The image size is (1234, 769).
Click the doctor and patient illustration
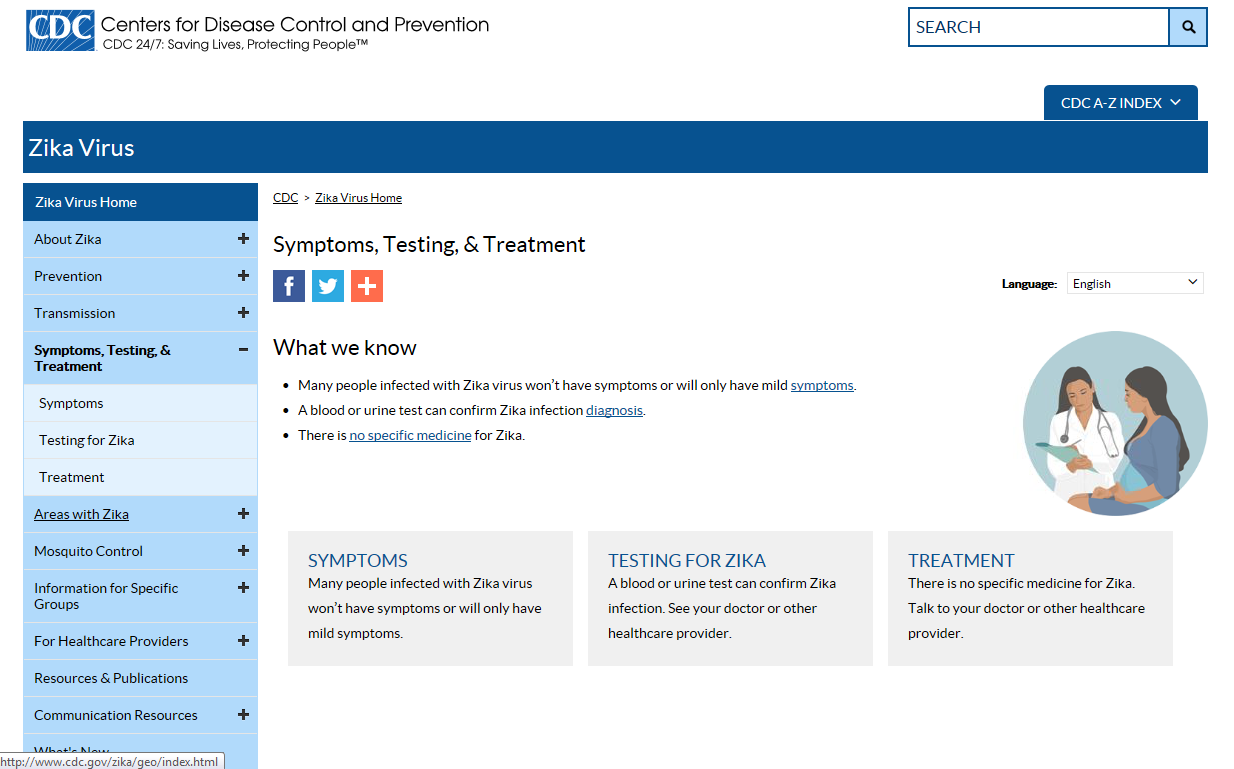pos(1115,424)
